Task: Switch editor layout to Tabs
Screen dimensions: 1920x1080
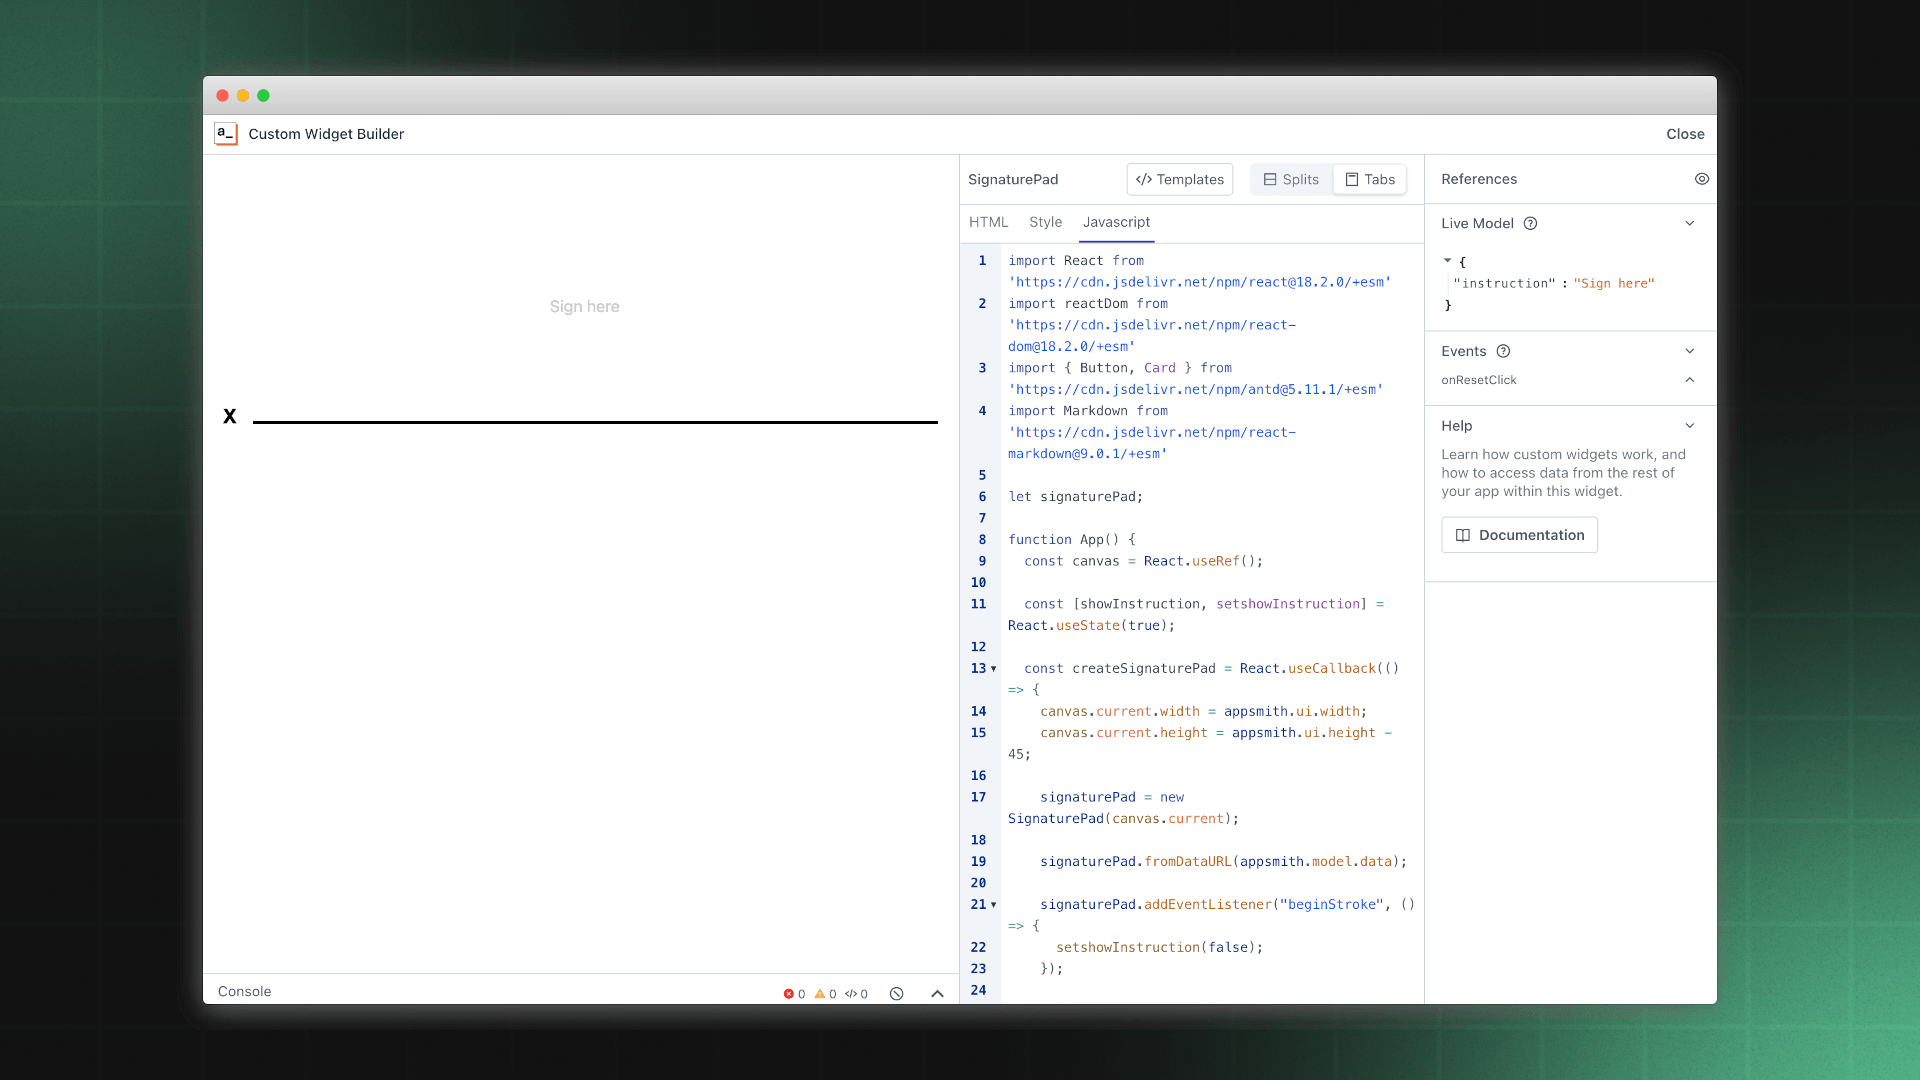Action: 1369,180
